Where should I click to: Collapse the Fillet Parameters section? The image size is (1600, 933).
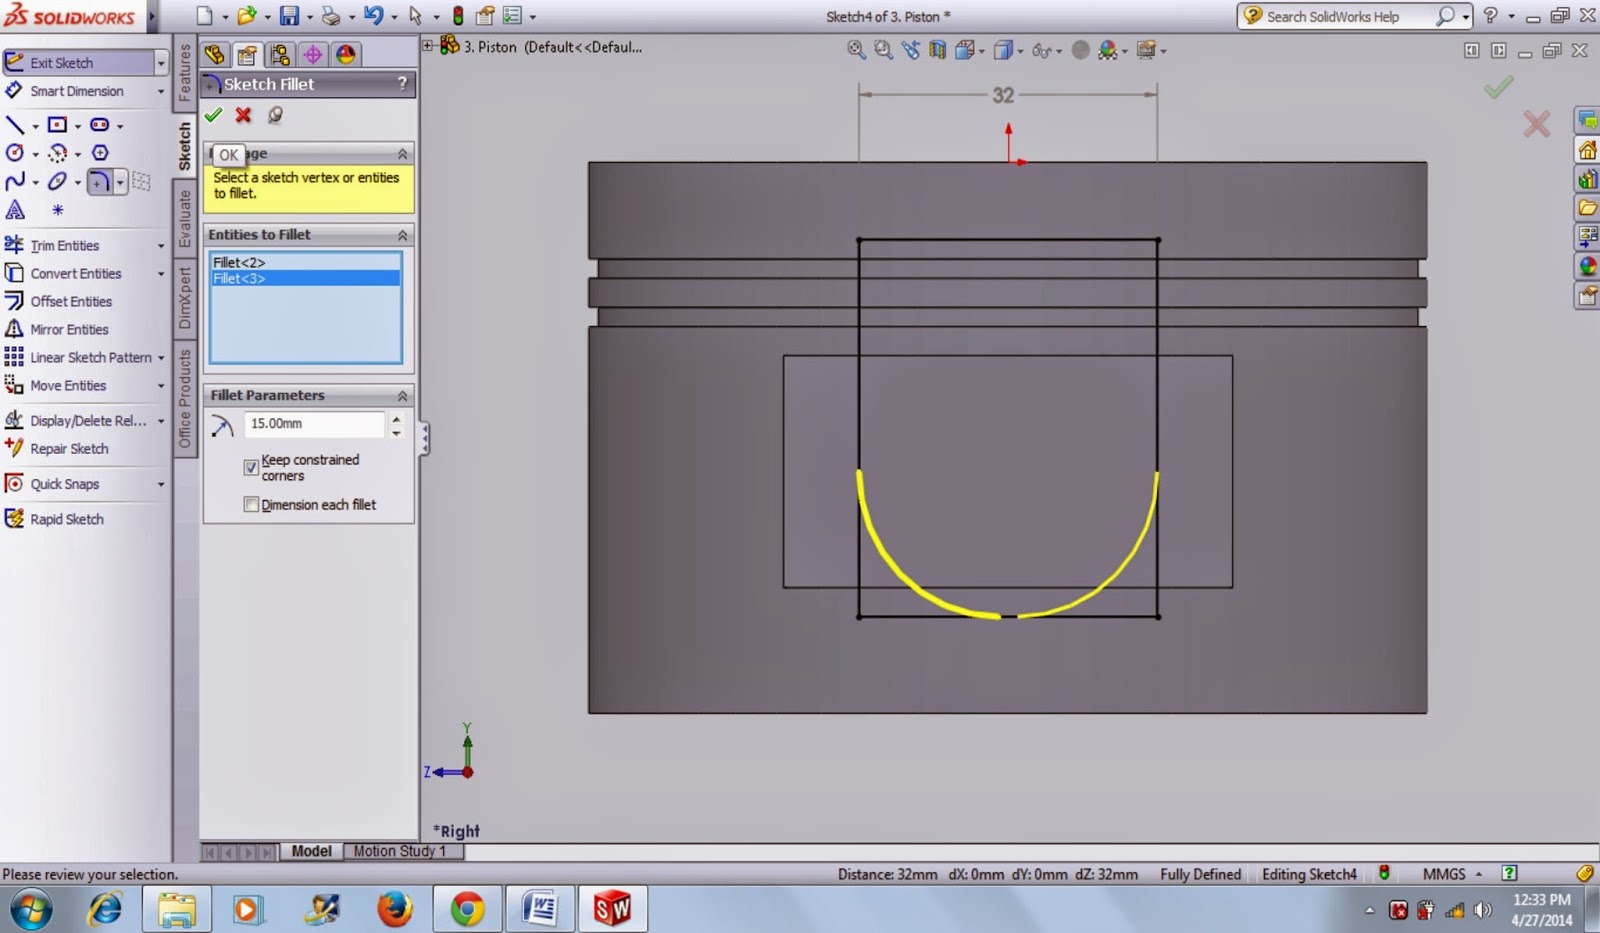pyautogui.click(x=404, y=395)
